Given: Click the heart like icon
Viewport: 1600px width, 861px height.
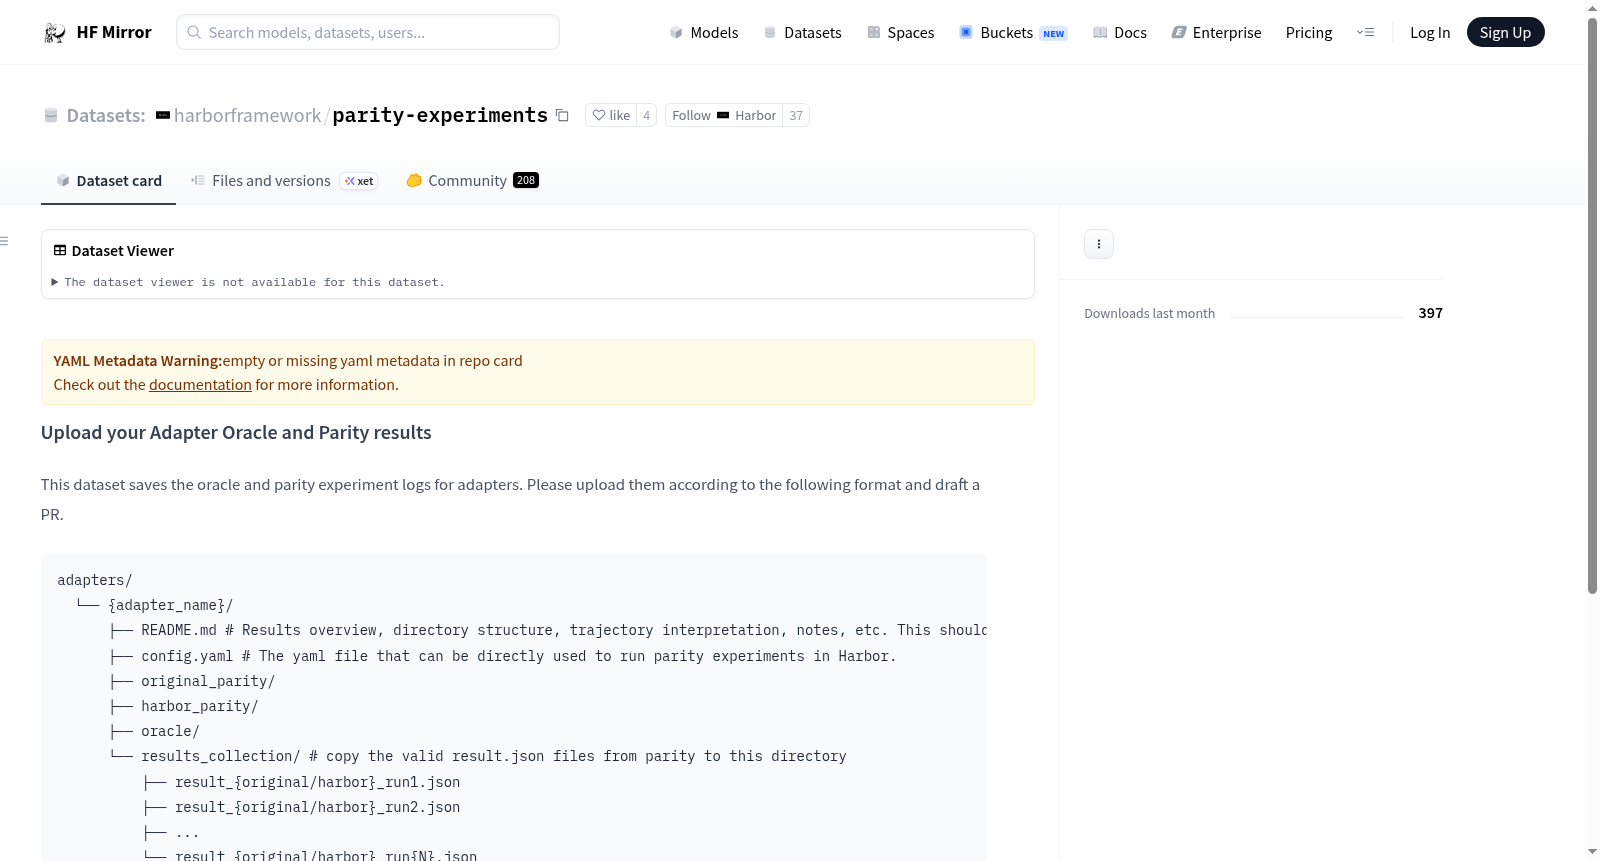Looking at the screenshot, I should [599, 115].
